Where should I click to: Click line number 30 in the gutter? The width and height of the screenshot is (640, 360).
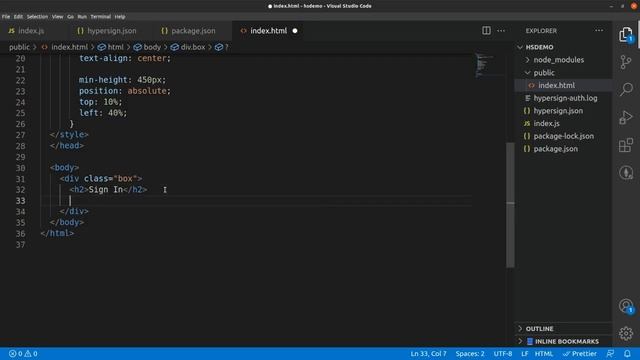(20, 168)
